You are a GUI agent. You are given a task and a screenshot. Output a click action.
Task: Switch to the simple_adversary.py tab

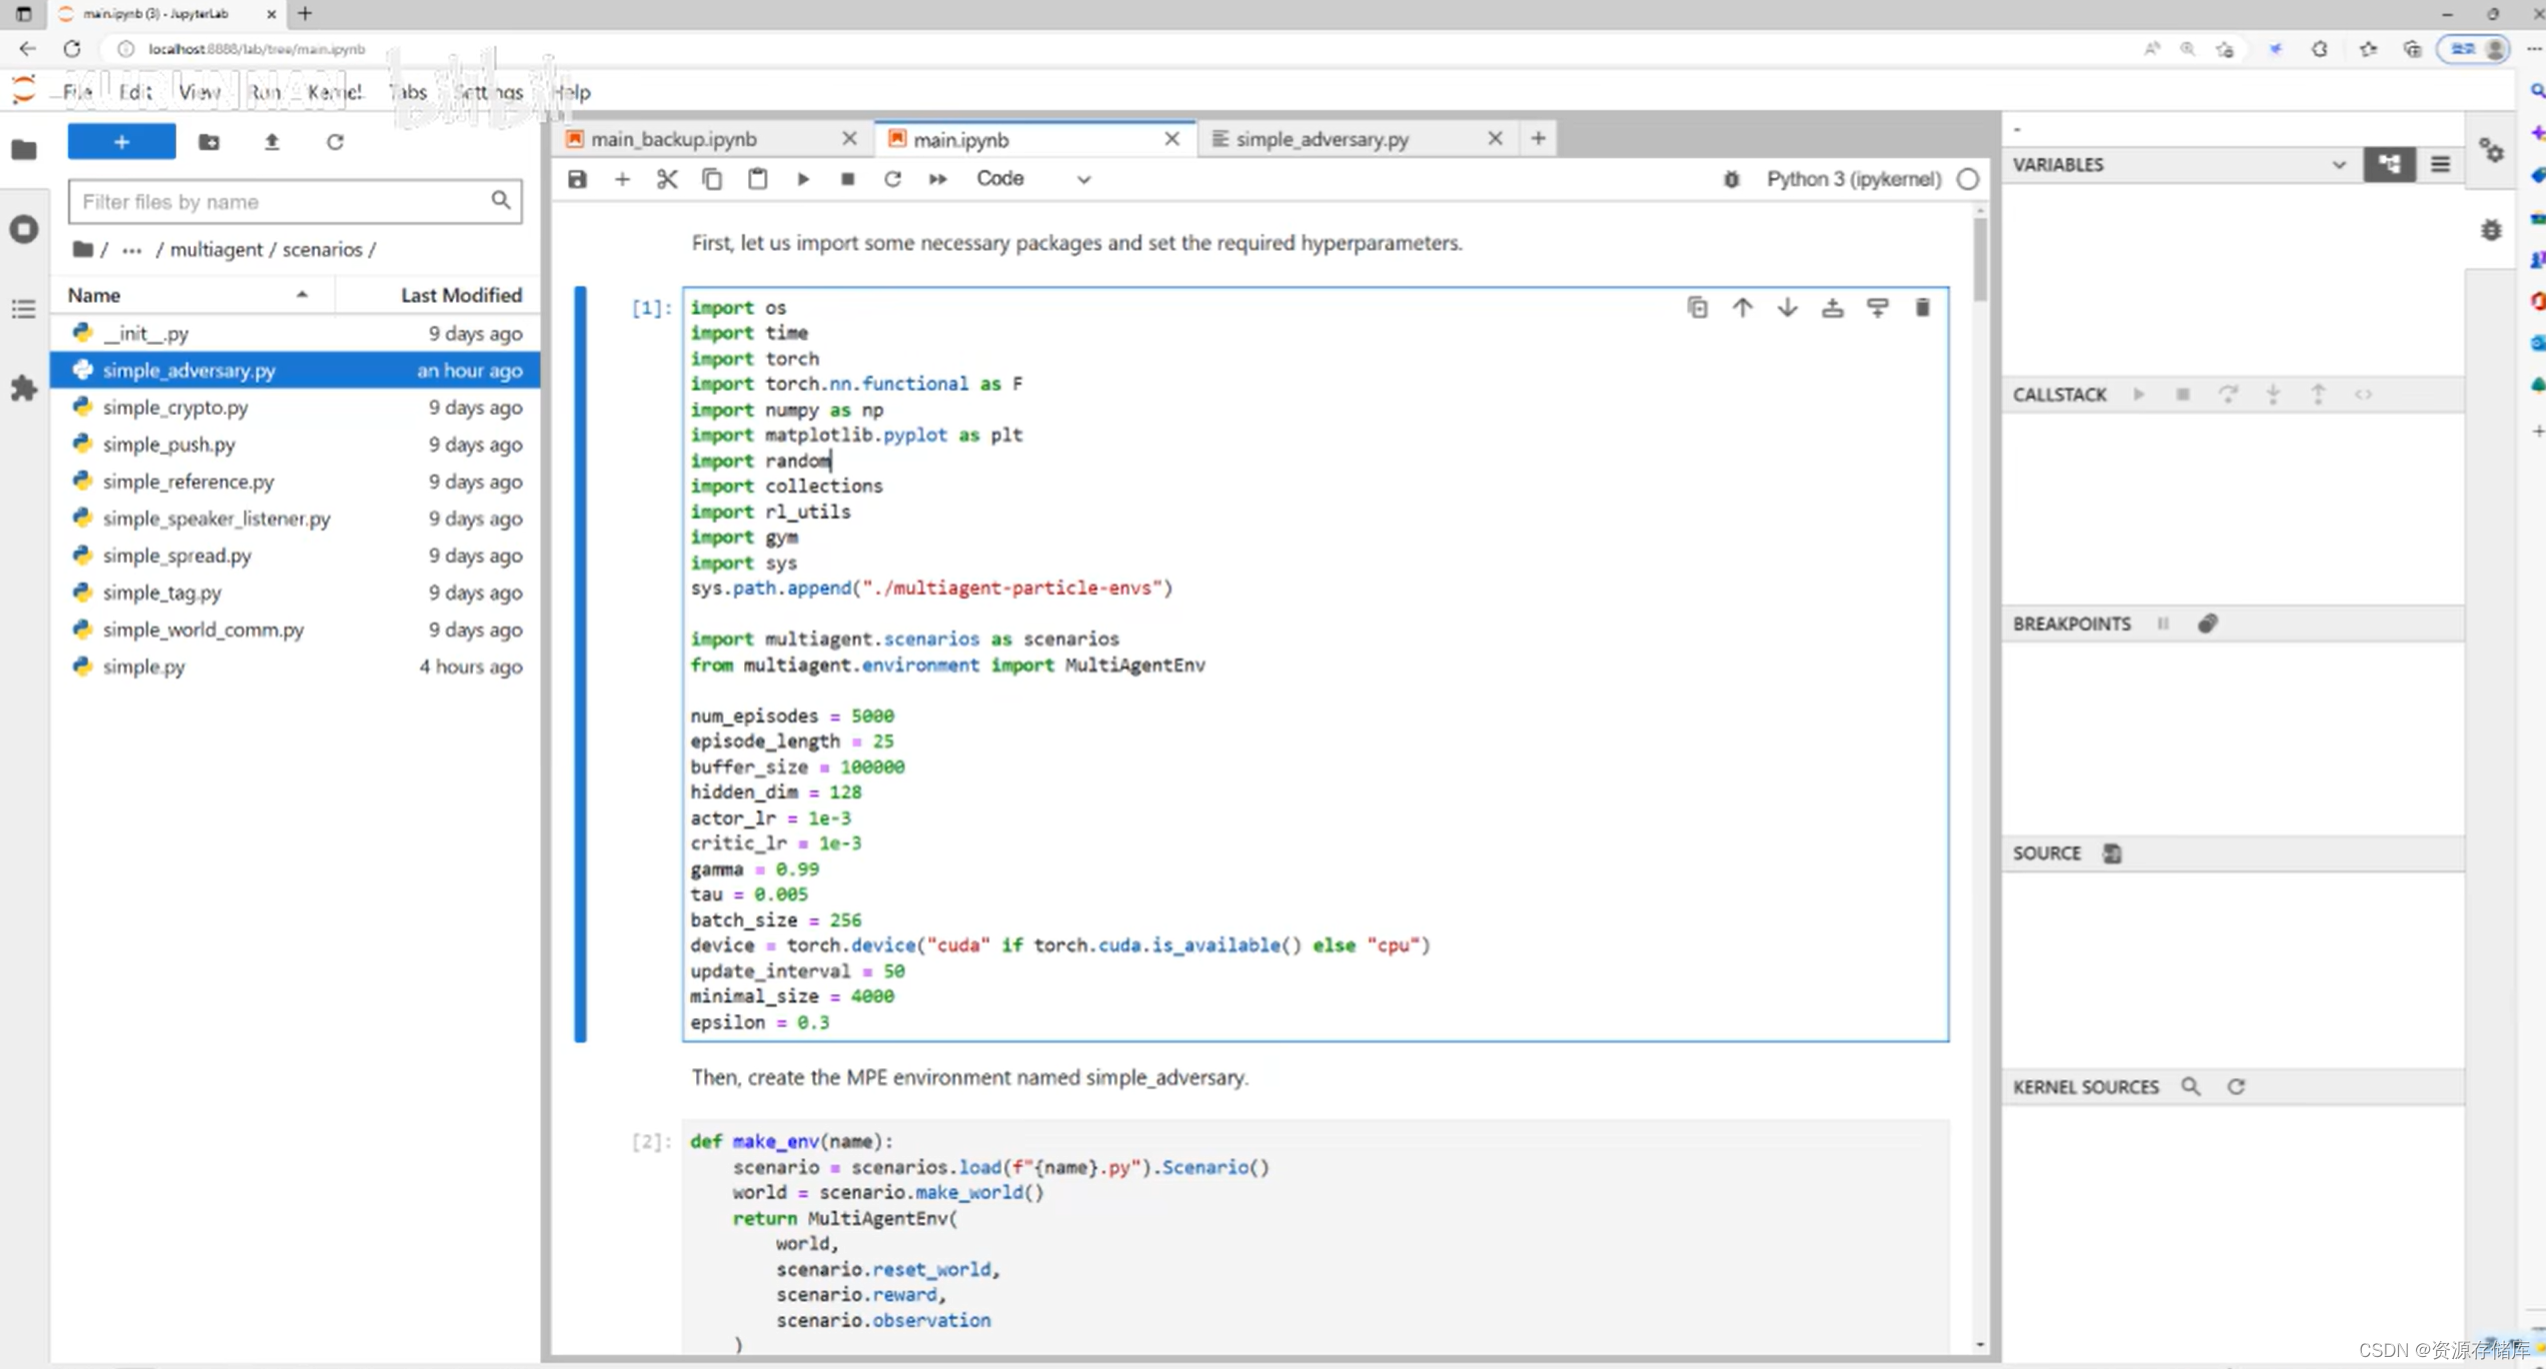(1322, 139)
